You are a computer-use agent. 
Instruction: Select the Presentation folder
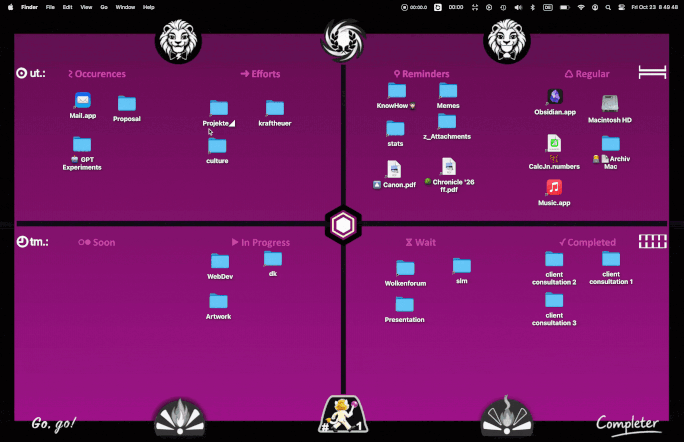[x=404, y=304]
